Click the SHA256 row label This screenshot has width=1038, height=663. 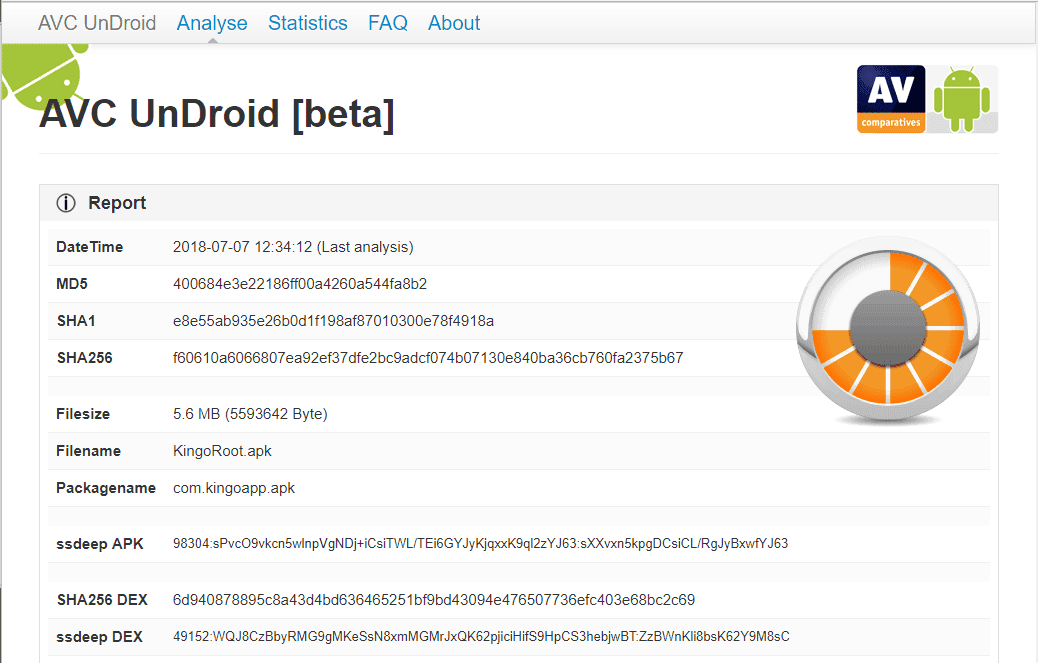click(85, 358)
